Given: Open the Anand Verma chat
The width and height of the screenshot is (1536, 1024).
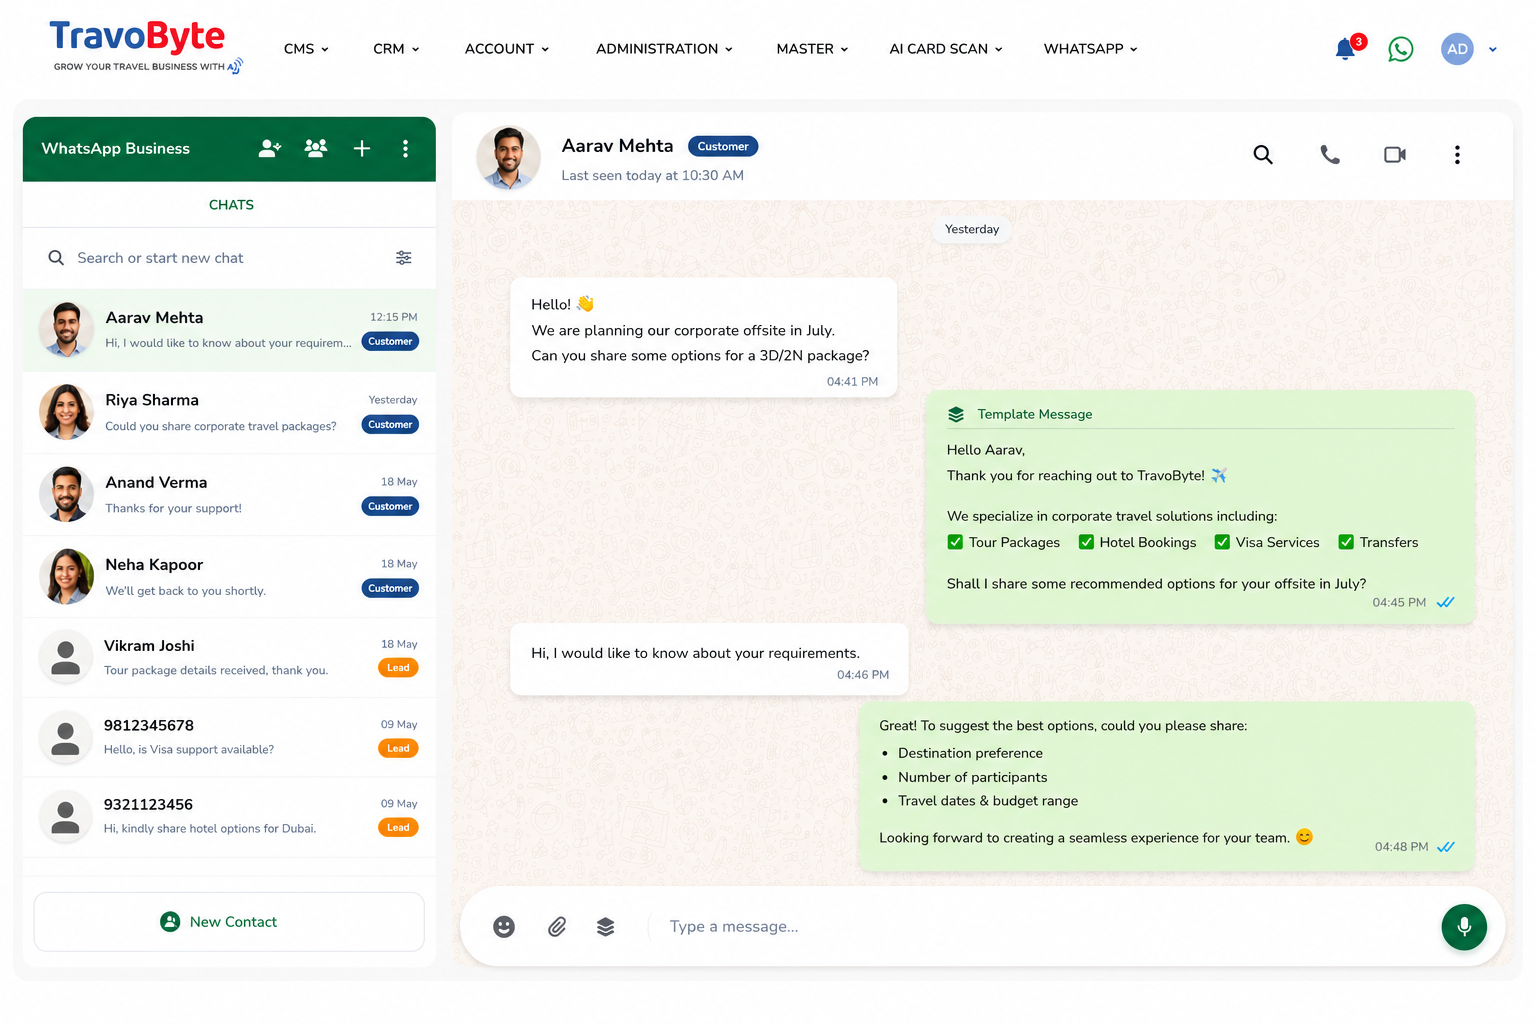Looking at the screenshot, I should [229, 494].
